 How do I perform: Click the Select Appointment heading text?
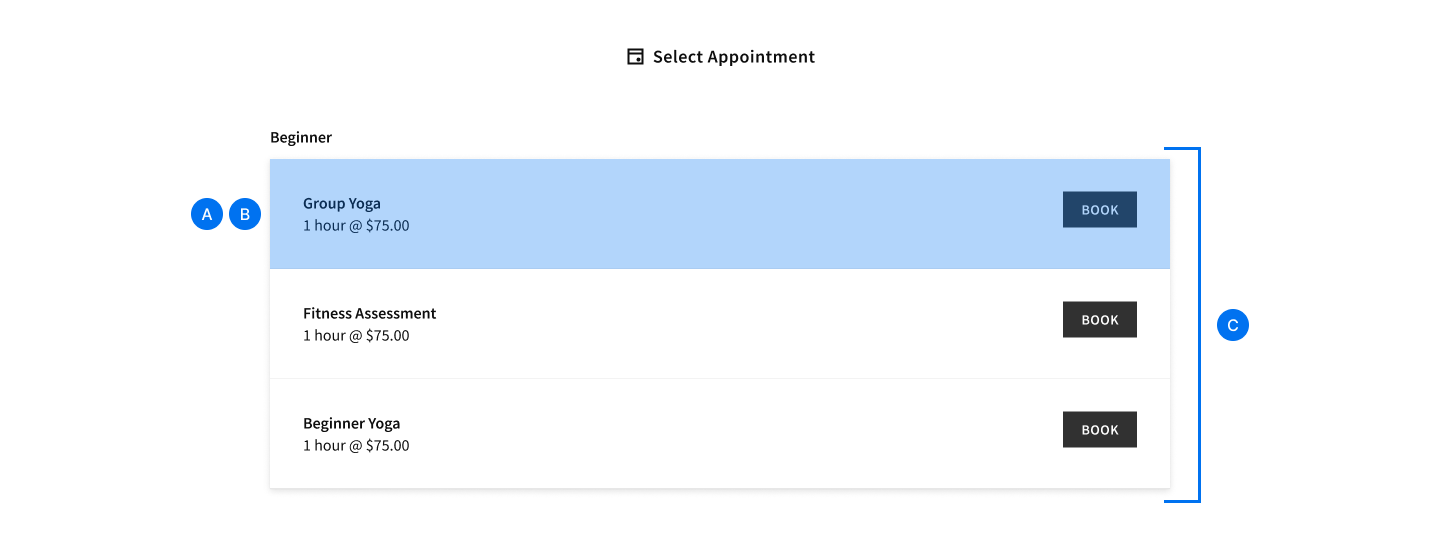pyautogui.click(x=734, y=57)
